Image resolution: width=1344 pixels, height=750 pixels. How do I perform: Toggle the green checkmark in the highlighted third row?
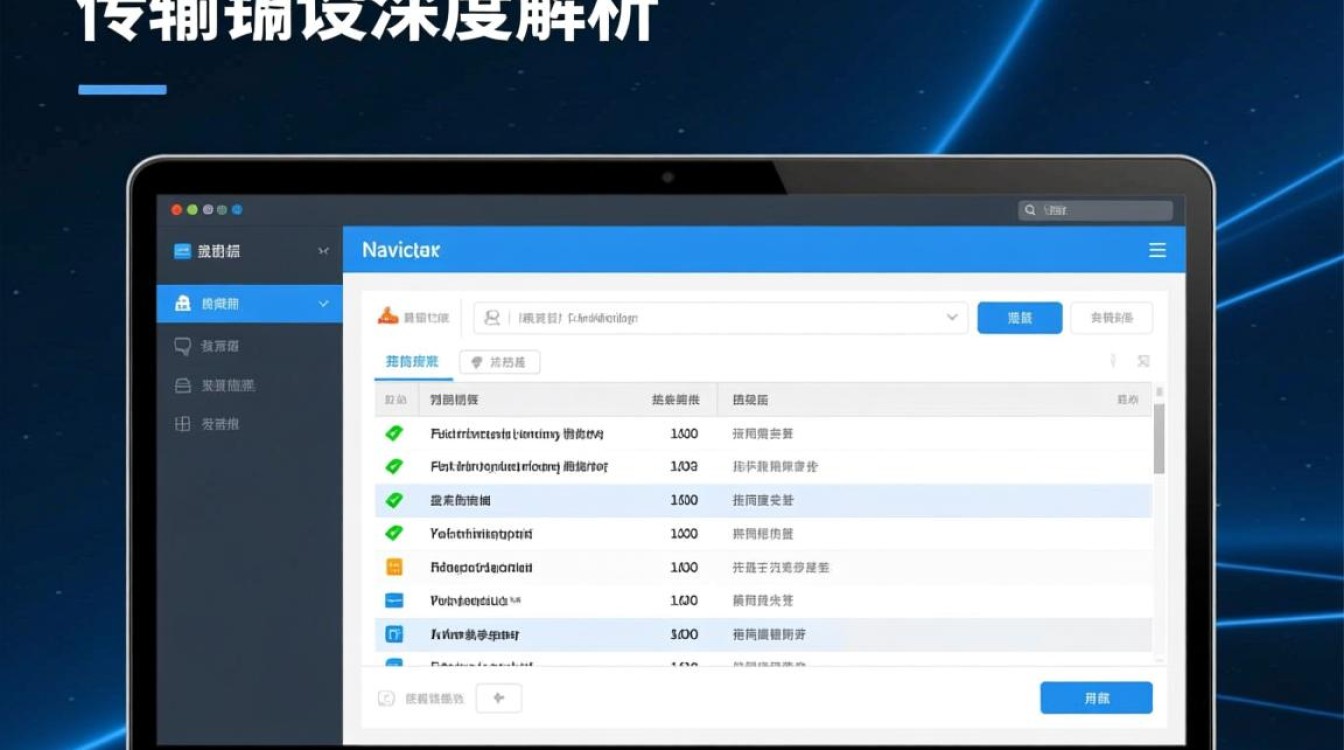point(394,500)
